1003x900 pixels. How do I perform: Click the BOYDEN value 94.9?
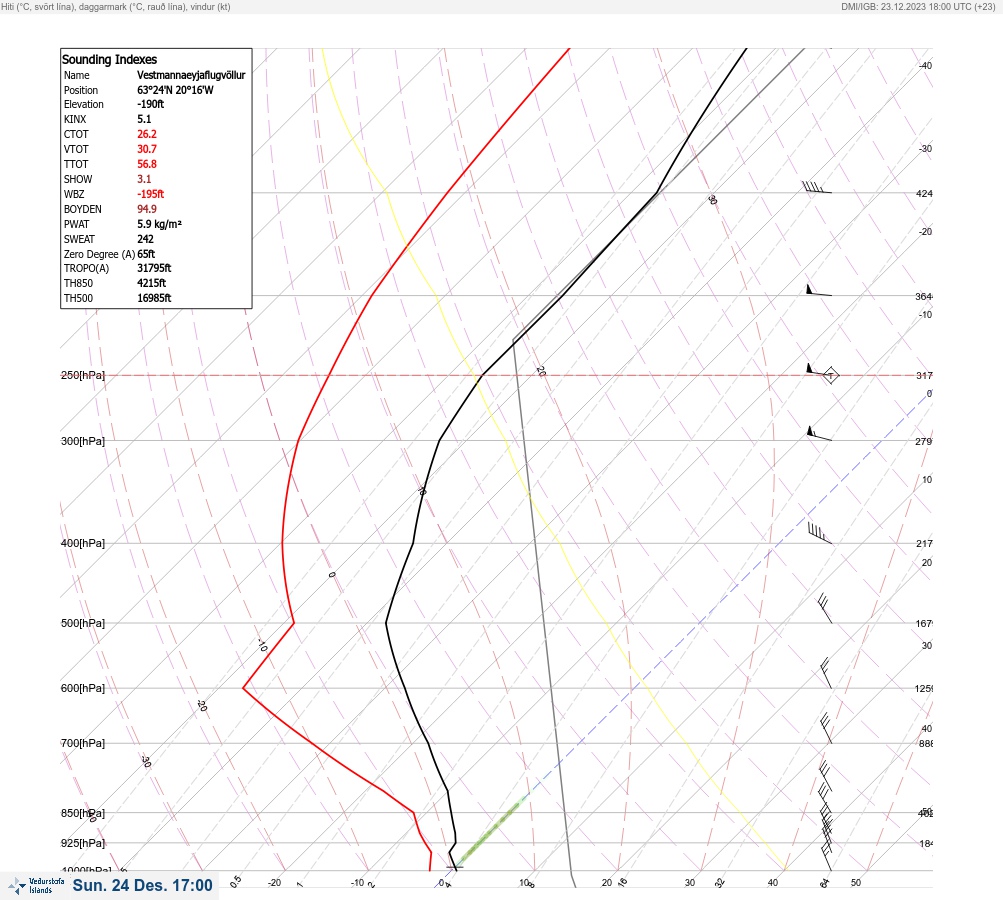[146, 209]
